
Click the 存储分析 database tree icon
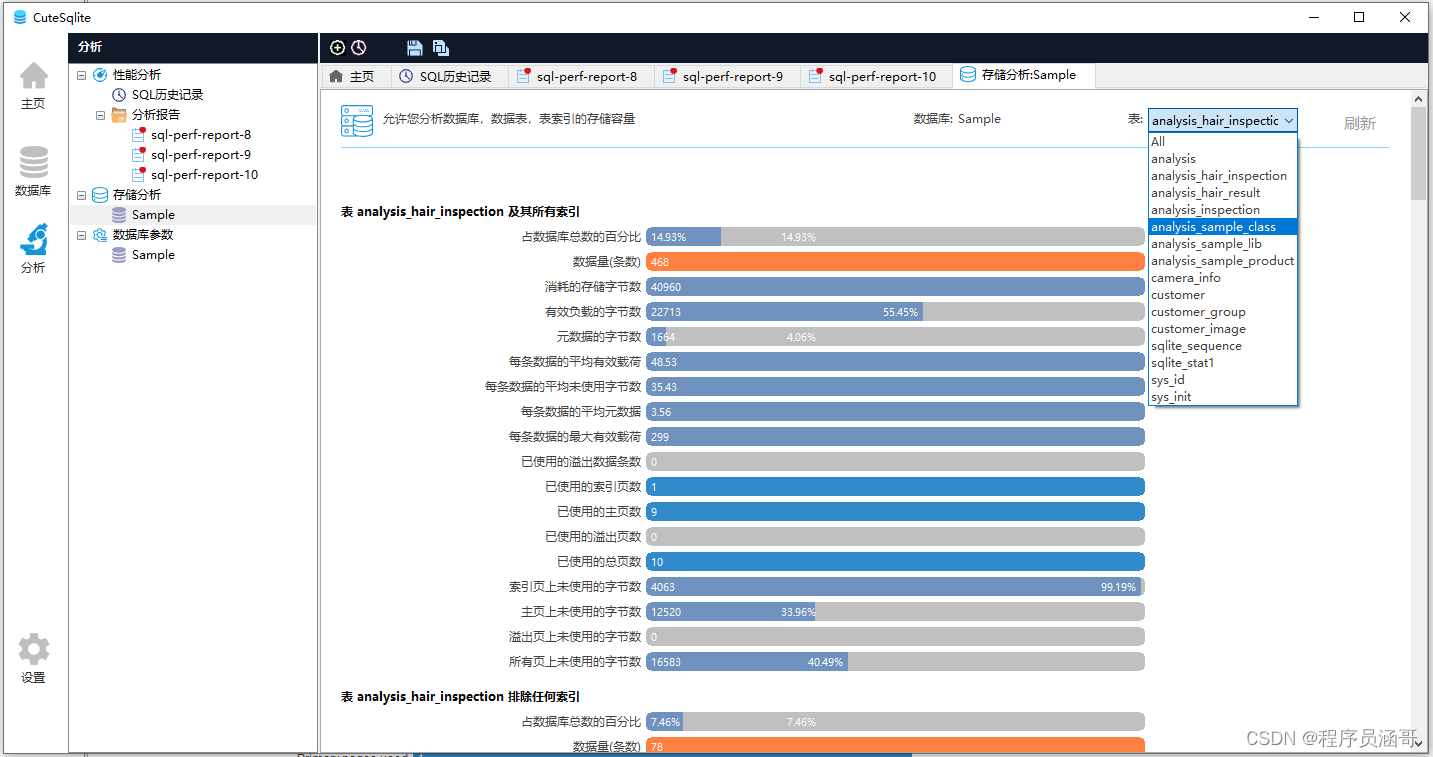[100, 195]
